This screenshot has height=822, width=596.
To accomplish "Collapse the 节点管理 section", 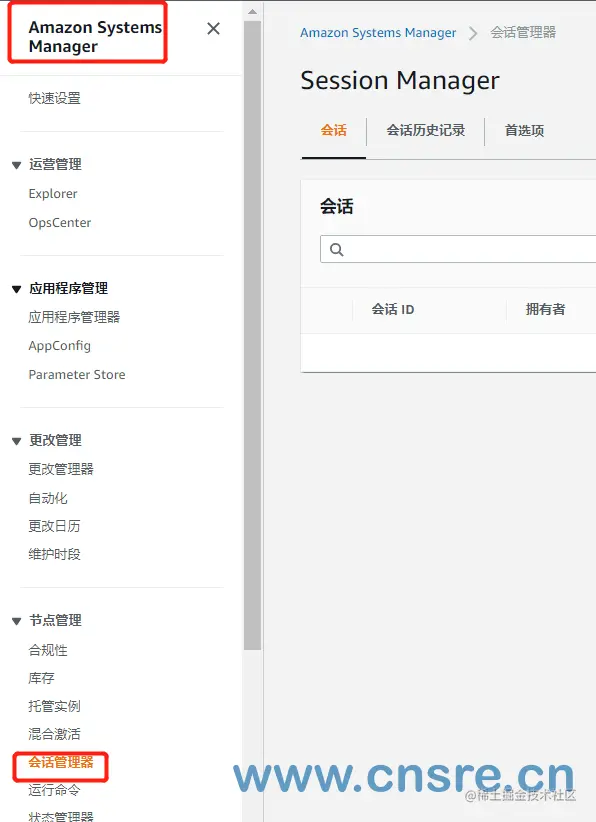I will (16, 621).
